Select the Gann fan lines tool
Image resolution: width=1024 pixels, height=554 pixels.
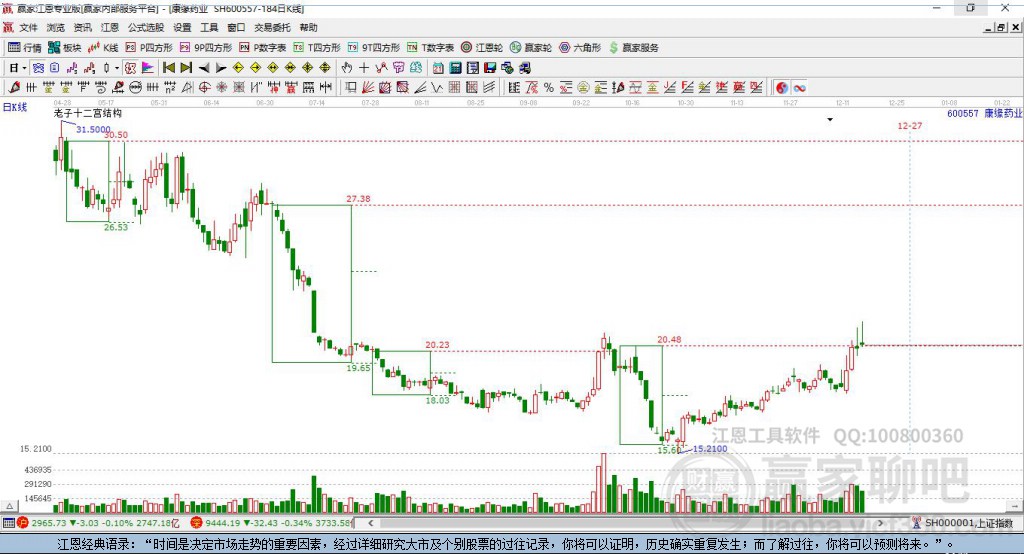coord(368,87)
